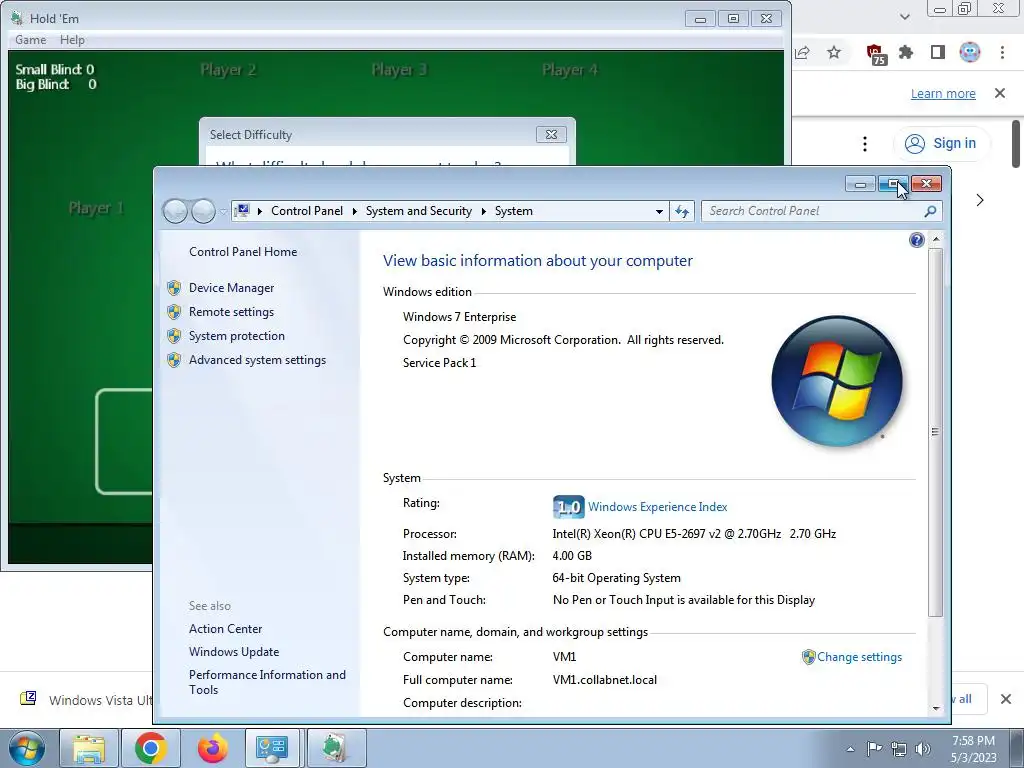
Task: Click Control Panel taskbar button
Action: pyautogui.click(x=272, y=748)
